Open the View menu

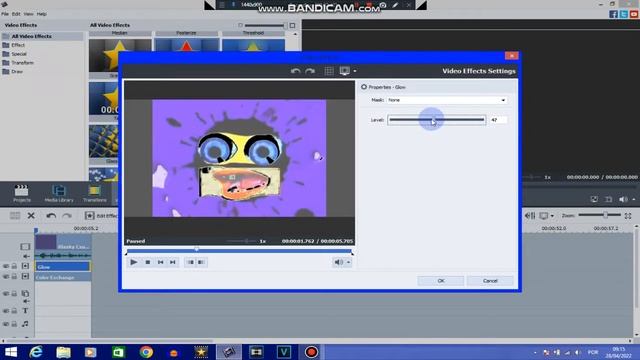[28, 14]
